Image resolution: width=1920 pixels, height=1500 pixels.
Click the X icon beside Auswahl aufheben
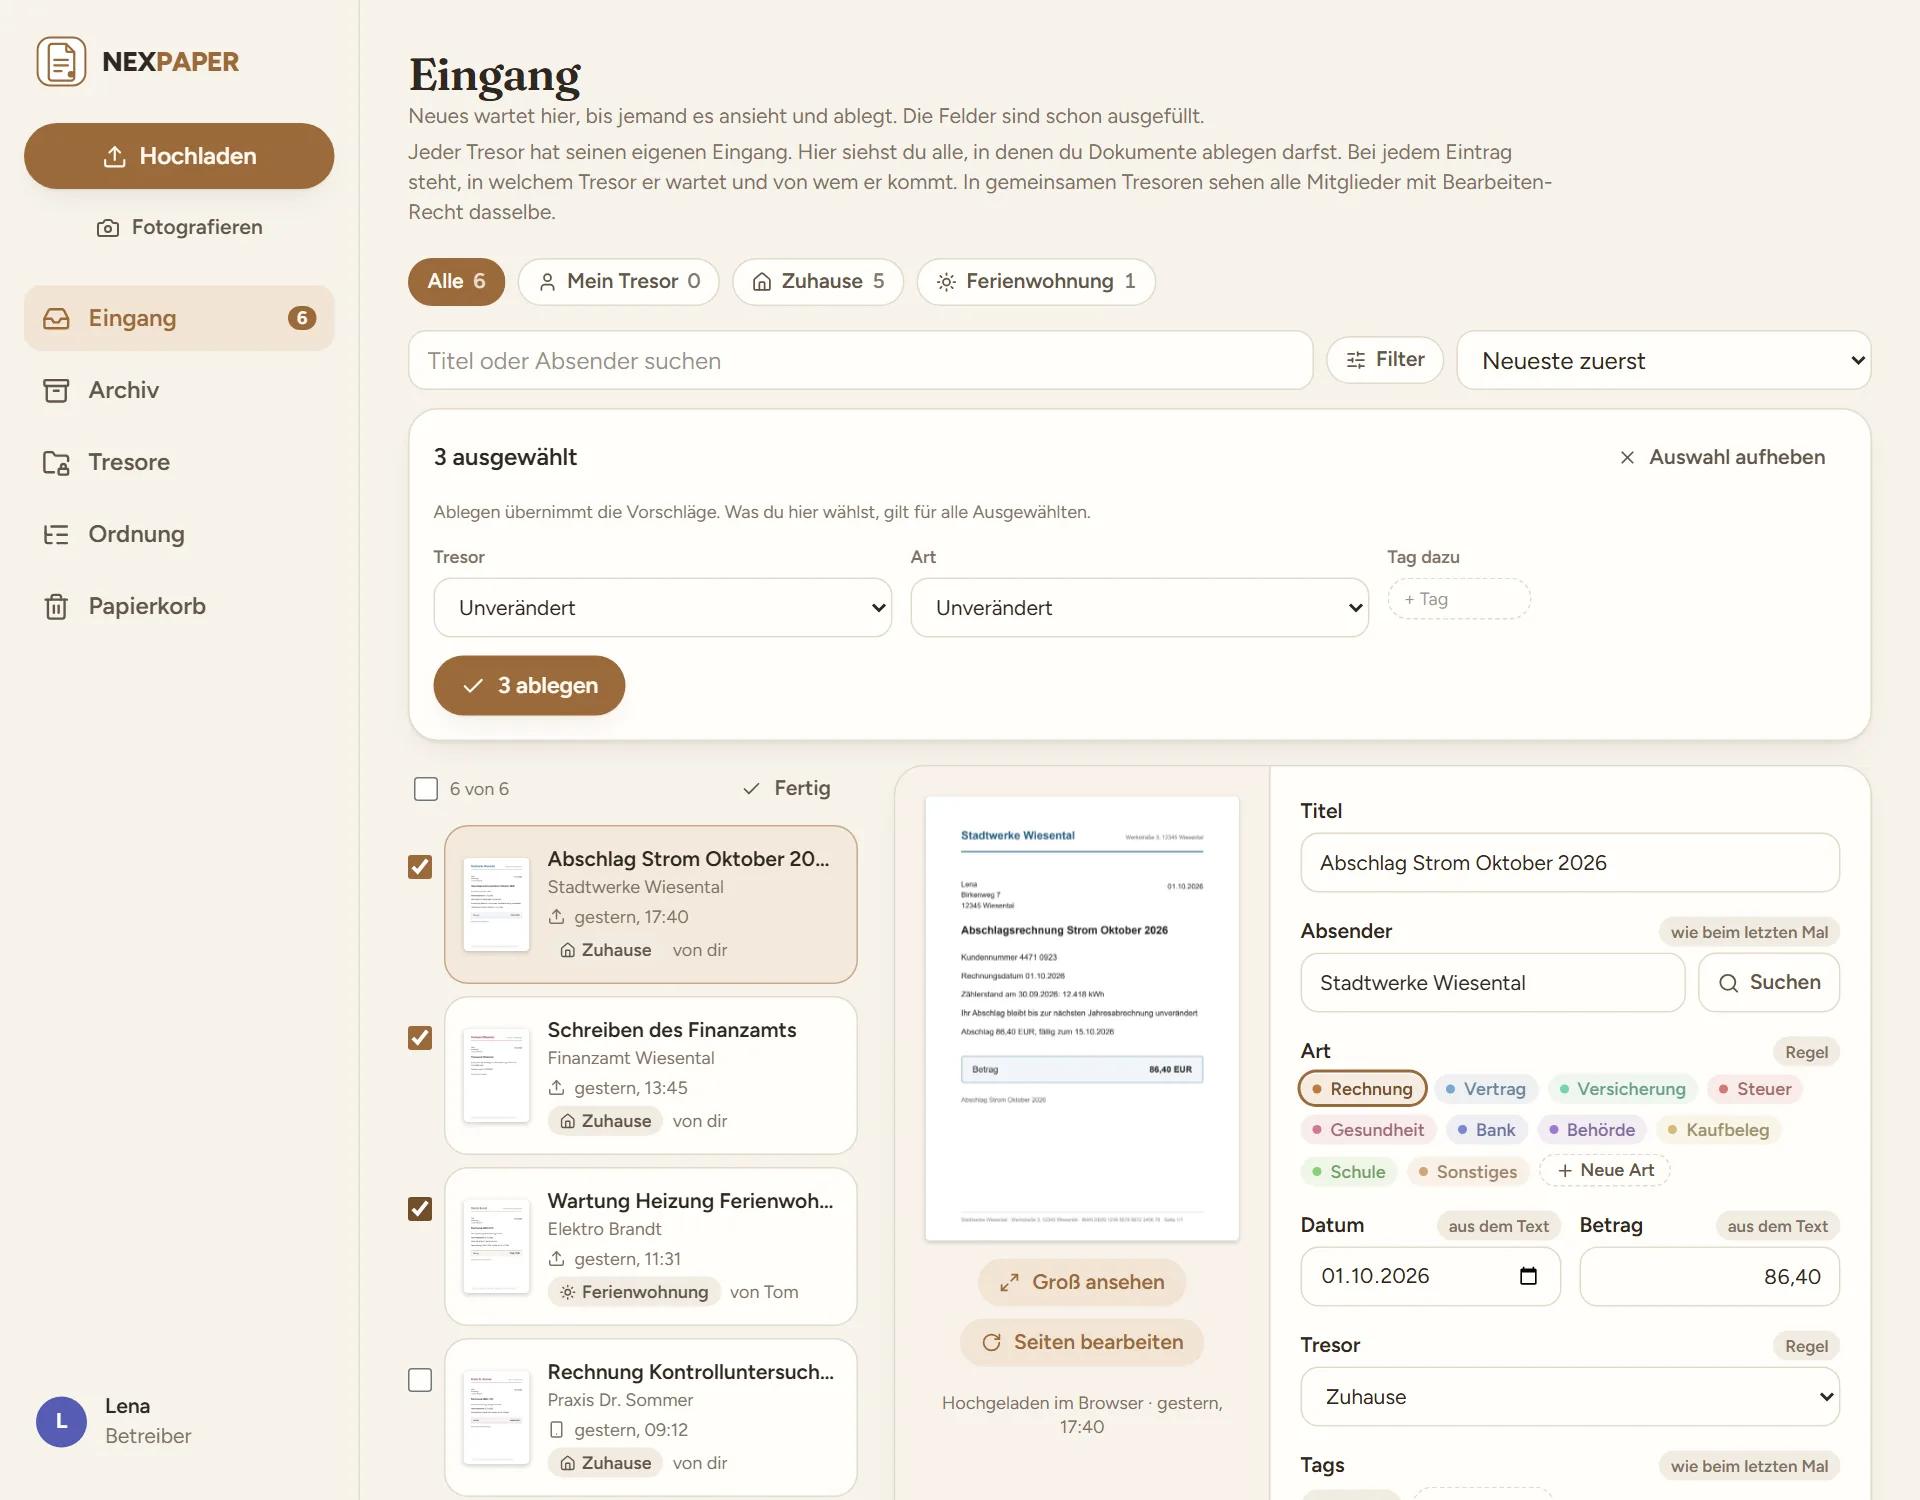[x=1627, y=457]
